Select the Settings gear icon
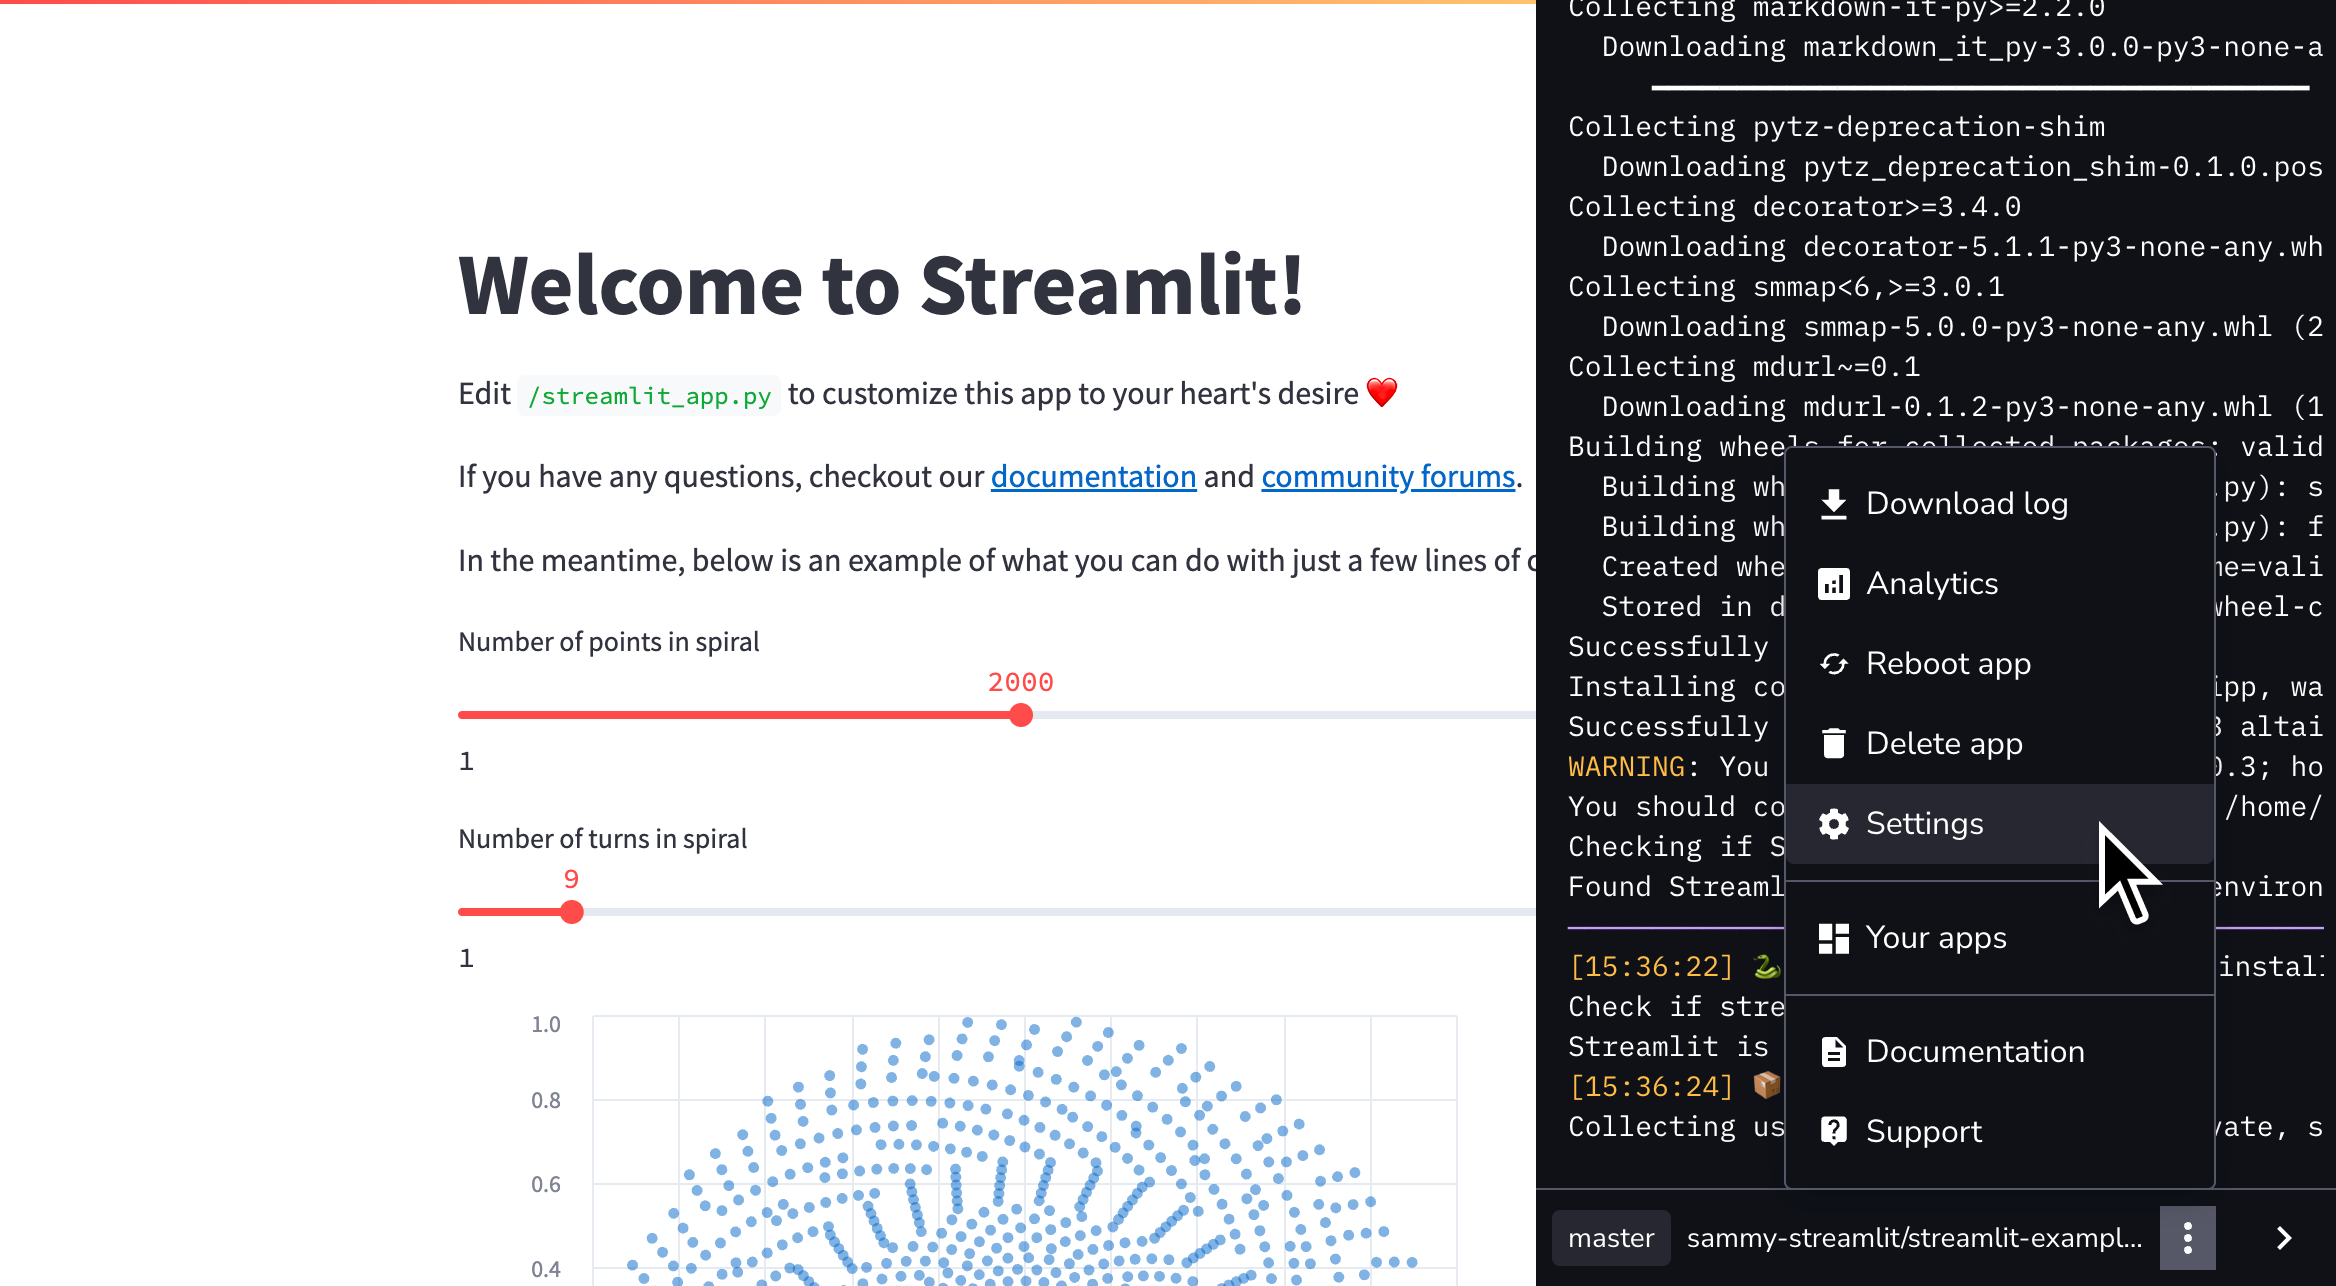The image size is (2336, 1286). [1835, 823]
